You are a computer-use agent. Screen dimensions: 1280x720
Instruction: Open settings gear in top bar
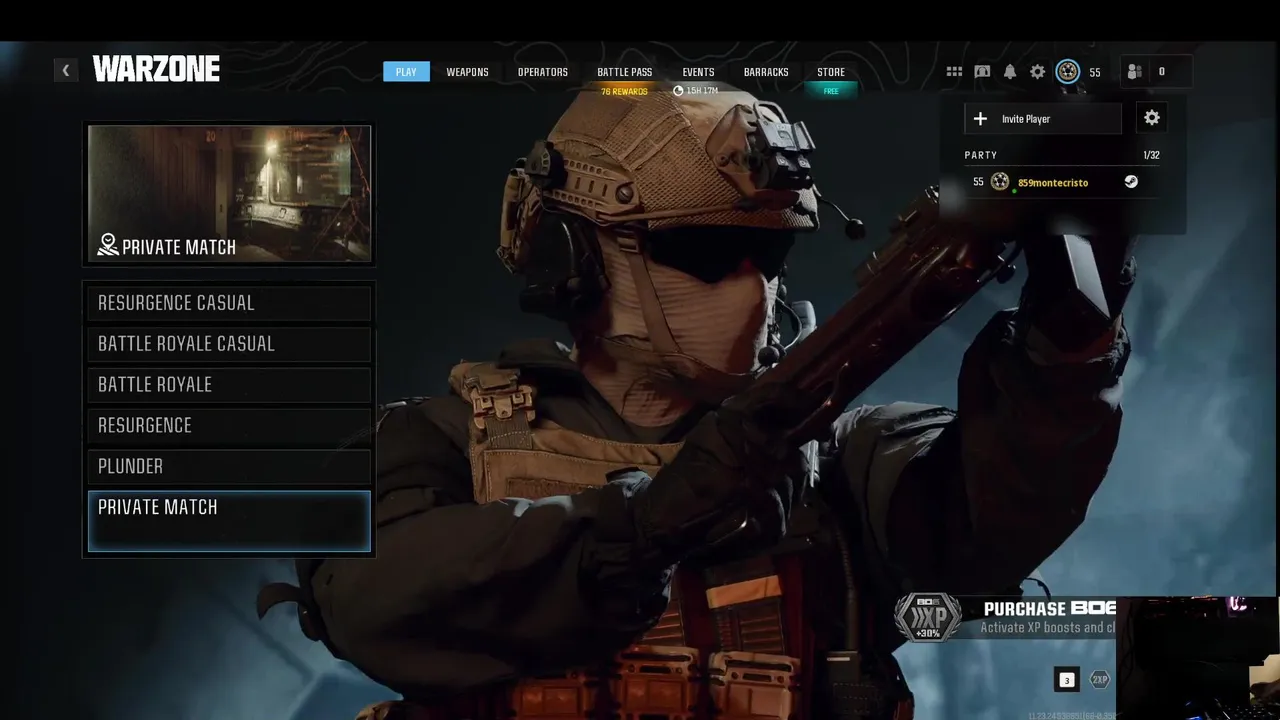click(1038, 72)
